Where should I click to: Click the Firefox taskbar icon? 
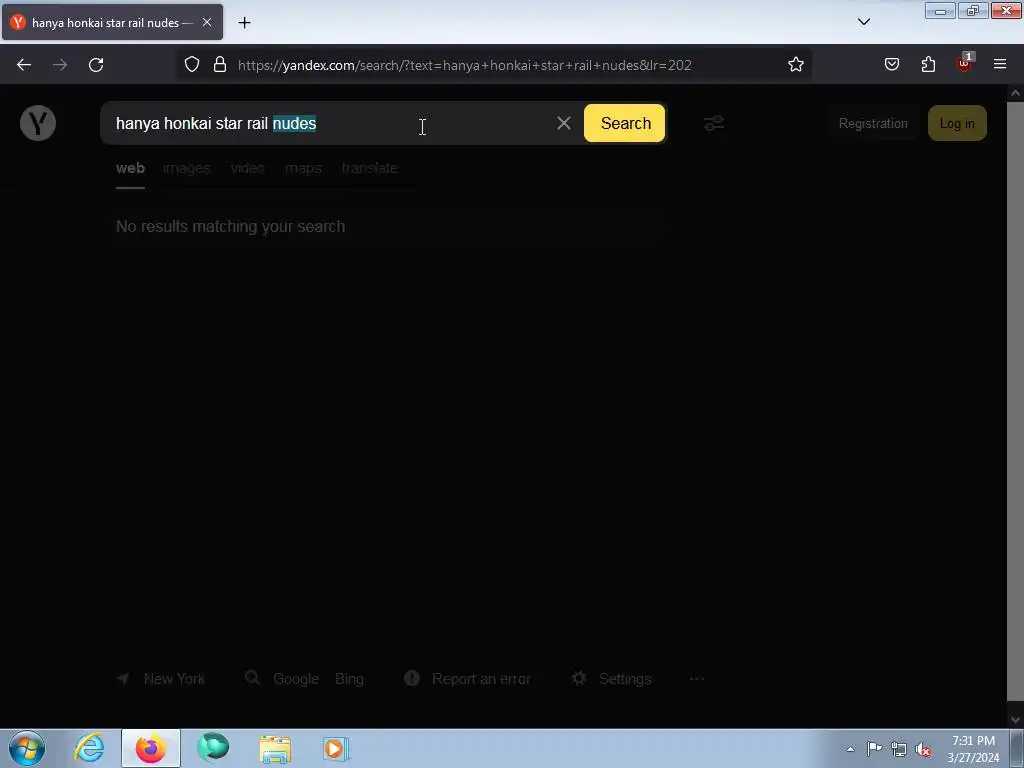click(x=151, y=748)
